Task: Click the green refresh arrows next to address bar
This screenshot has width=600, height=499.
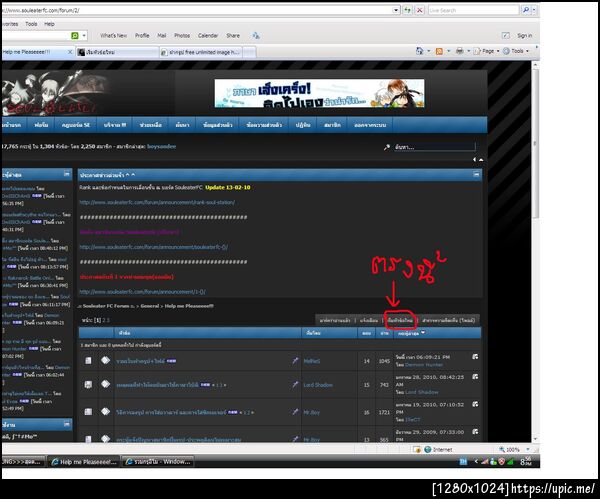Action: tap(408, 10)
